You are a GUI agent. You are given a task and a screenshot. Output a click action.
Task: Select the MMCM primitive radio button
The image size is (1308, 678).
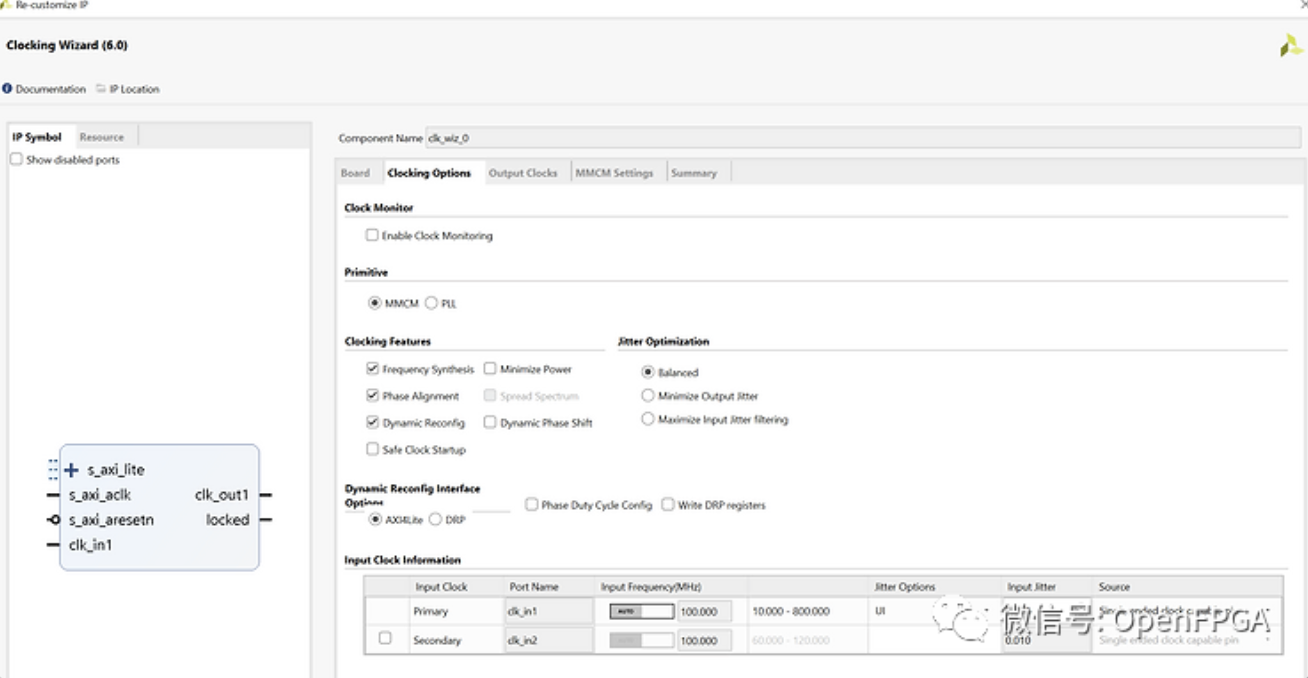375,303
